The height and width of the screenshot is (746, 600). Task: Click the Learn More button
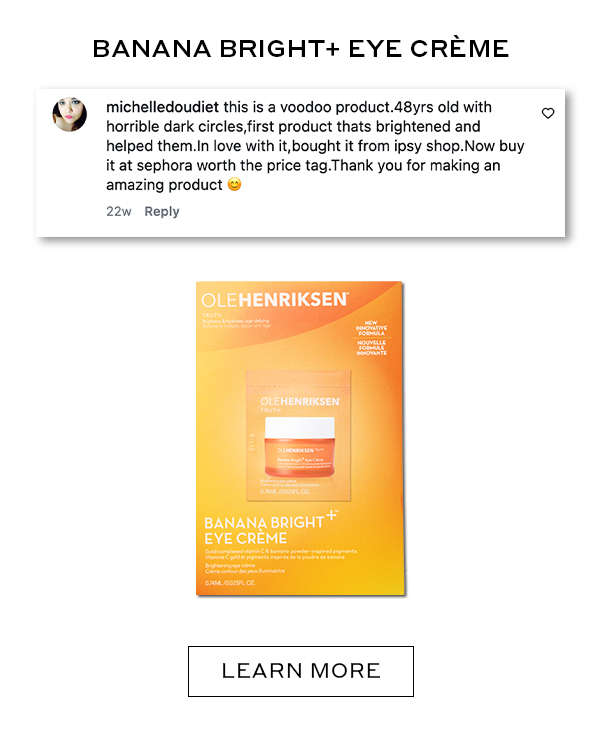(x=301, y=671)
